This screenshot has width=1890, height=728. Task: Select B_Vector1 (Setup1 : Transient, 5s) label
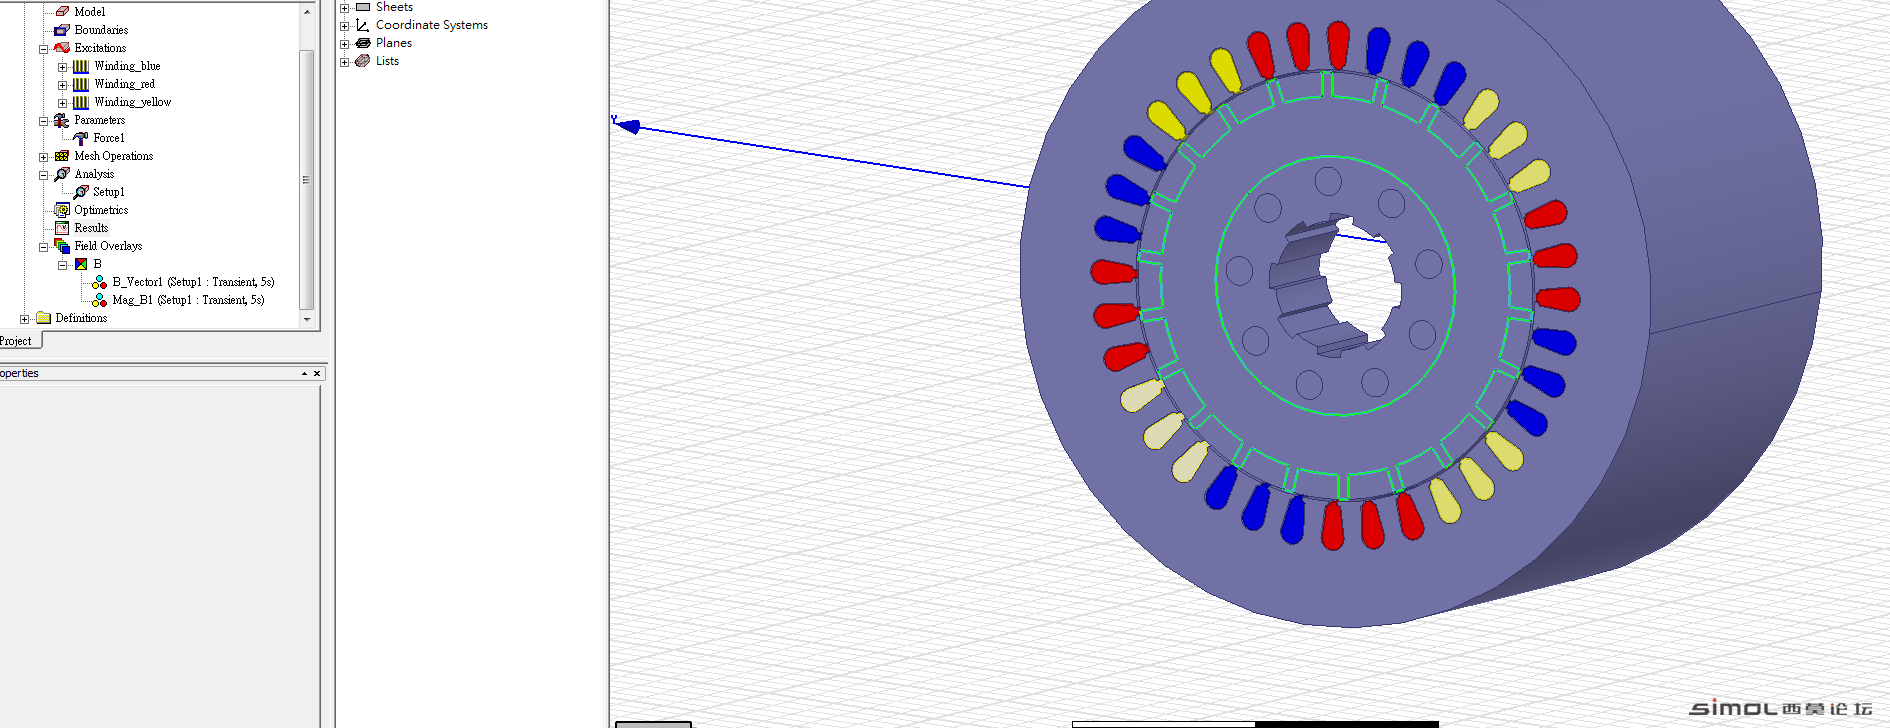coord(193,282)
